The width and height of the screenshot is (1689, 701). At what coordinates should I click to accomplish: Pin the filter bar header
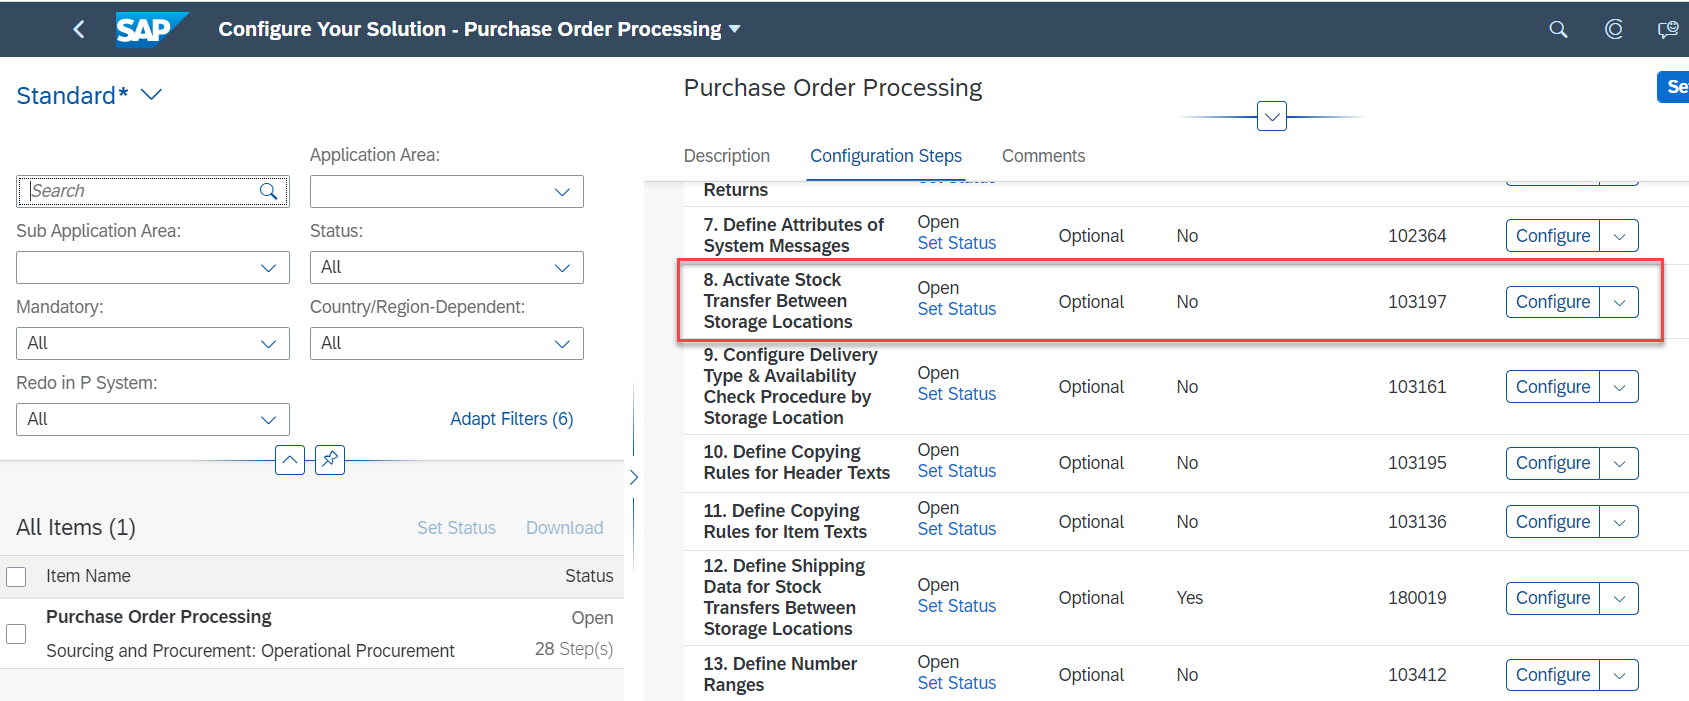click(x=330, y=460)
